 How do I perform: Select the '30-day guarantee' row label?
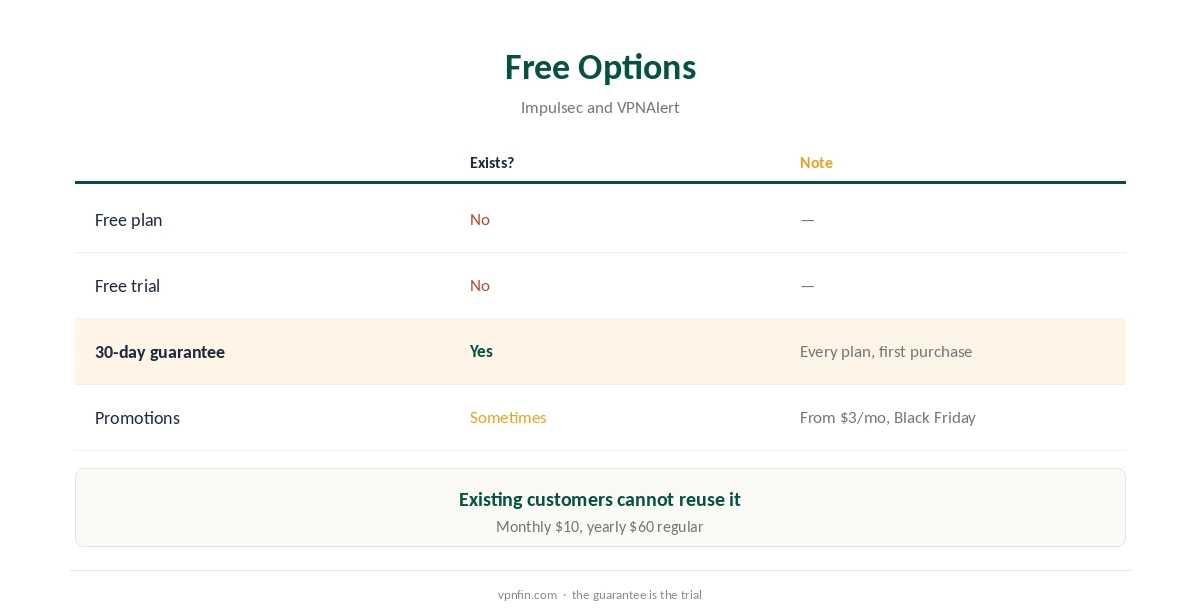(160, 352)
